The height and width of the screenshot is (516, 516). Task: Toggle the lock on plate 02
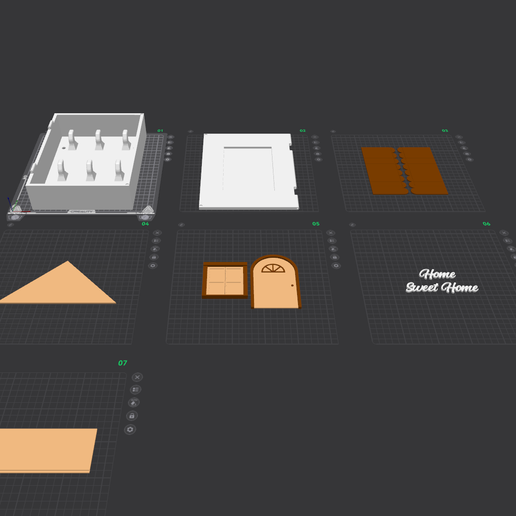pos(318,154)
